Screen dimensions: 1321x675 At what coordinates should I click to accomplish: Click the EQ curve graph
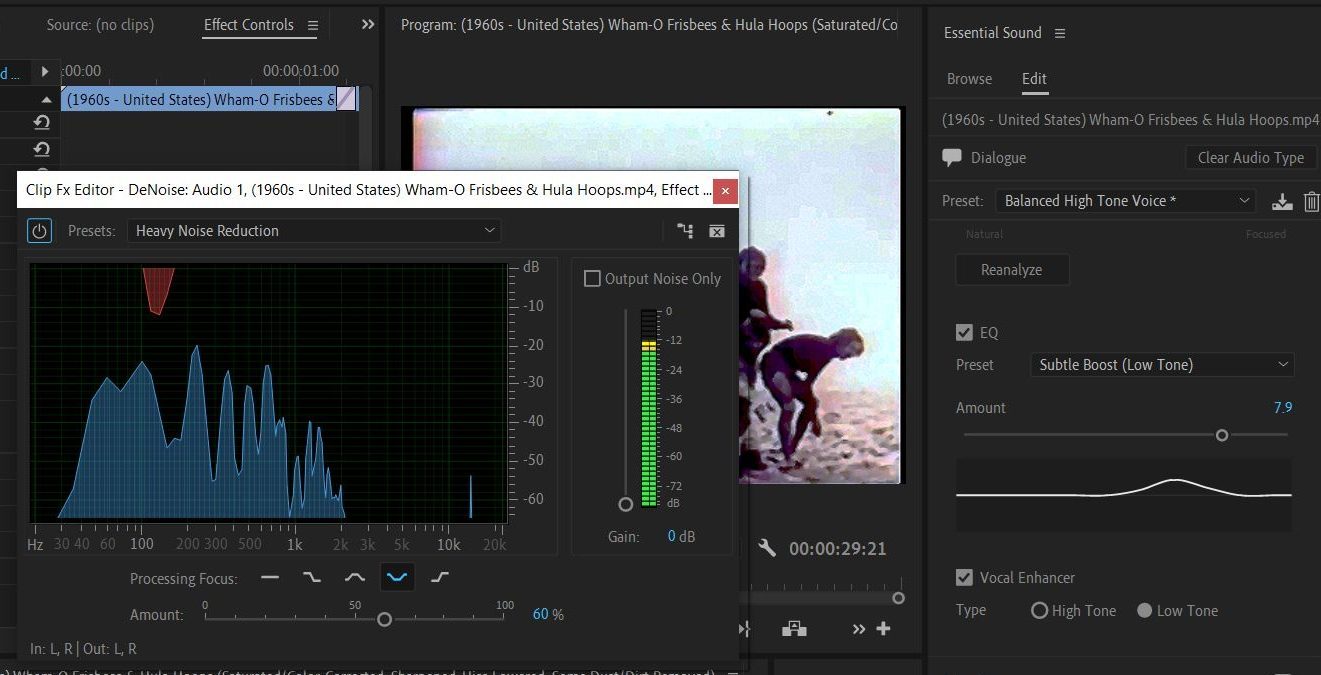point(1124,495)
